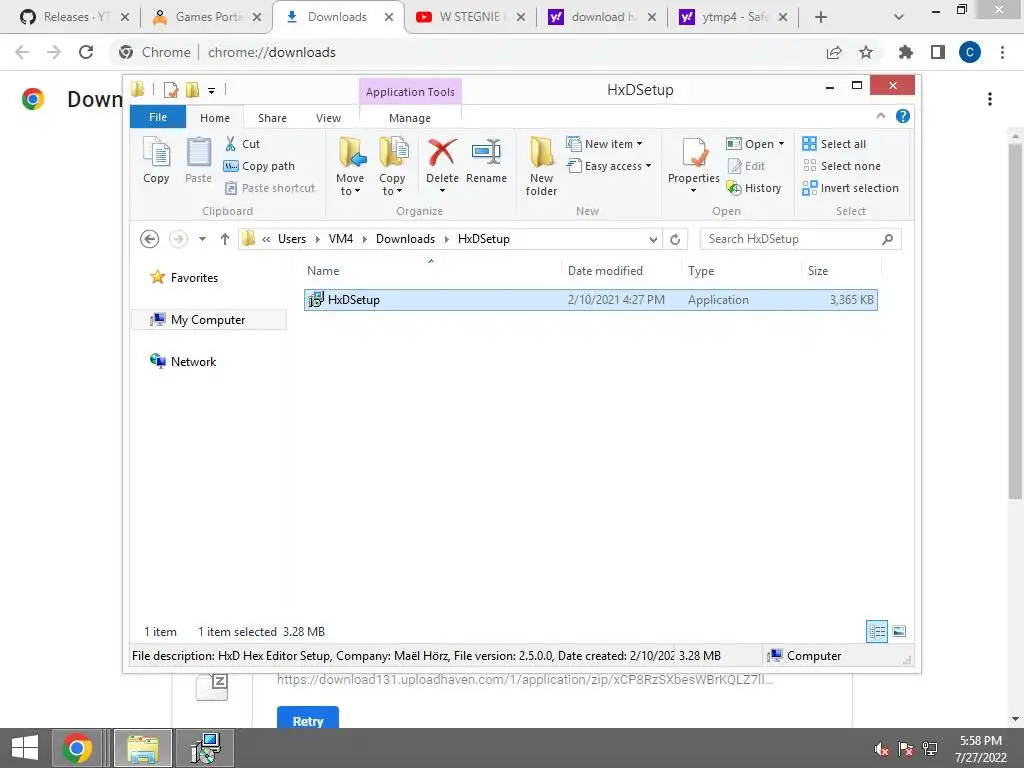Image resolution: width=1024 pixels, height=768 pixels.
Task: Reload the Chrome downloads page
Action: pyautogui.click(x=86, y=52)
